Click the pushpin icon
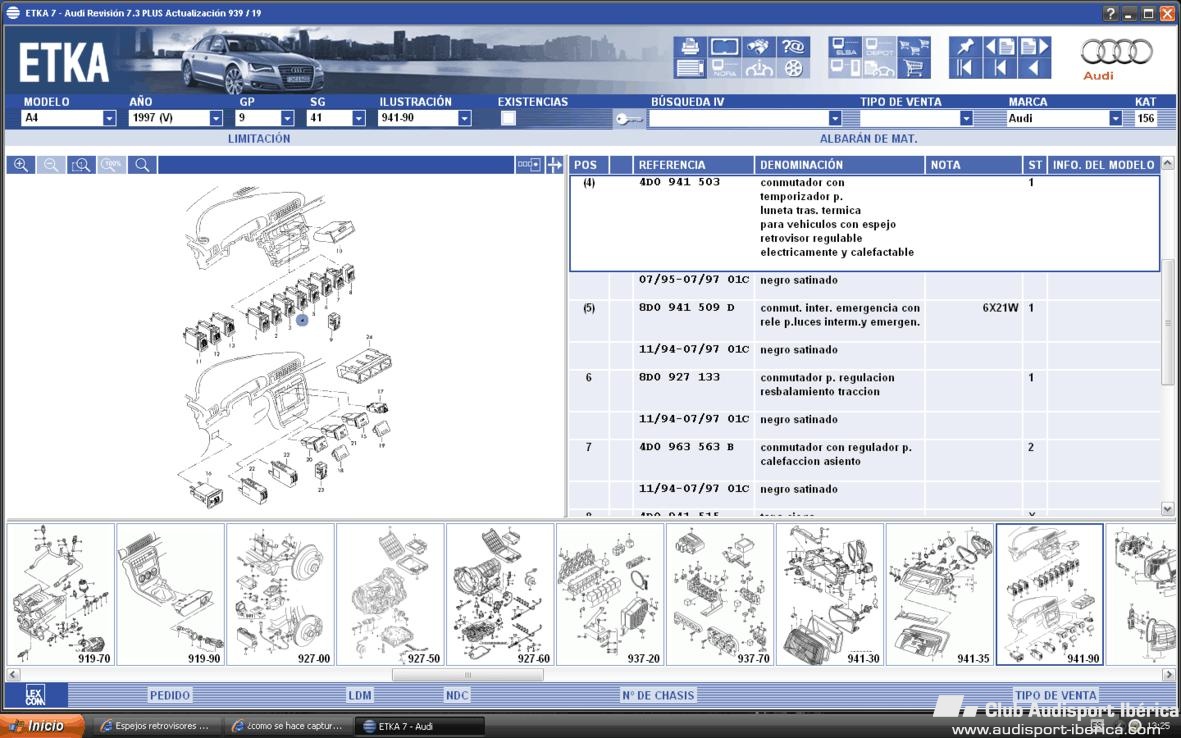 click(x=965, y=47)
